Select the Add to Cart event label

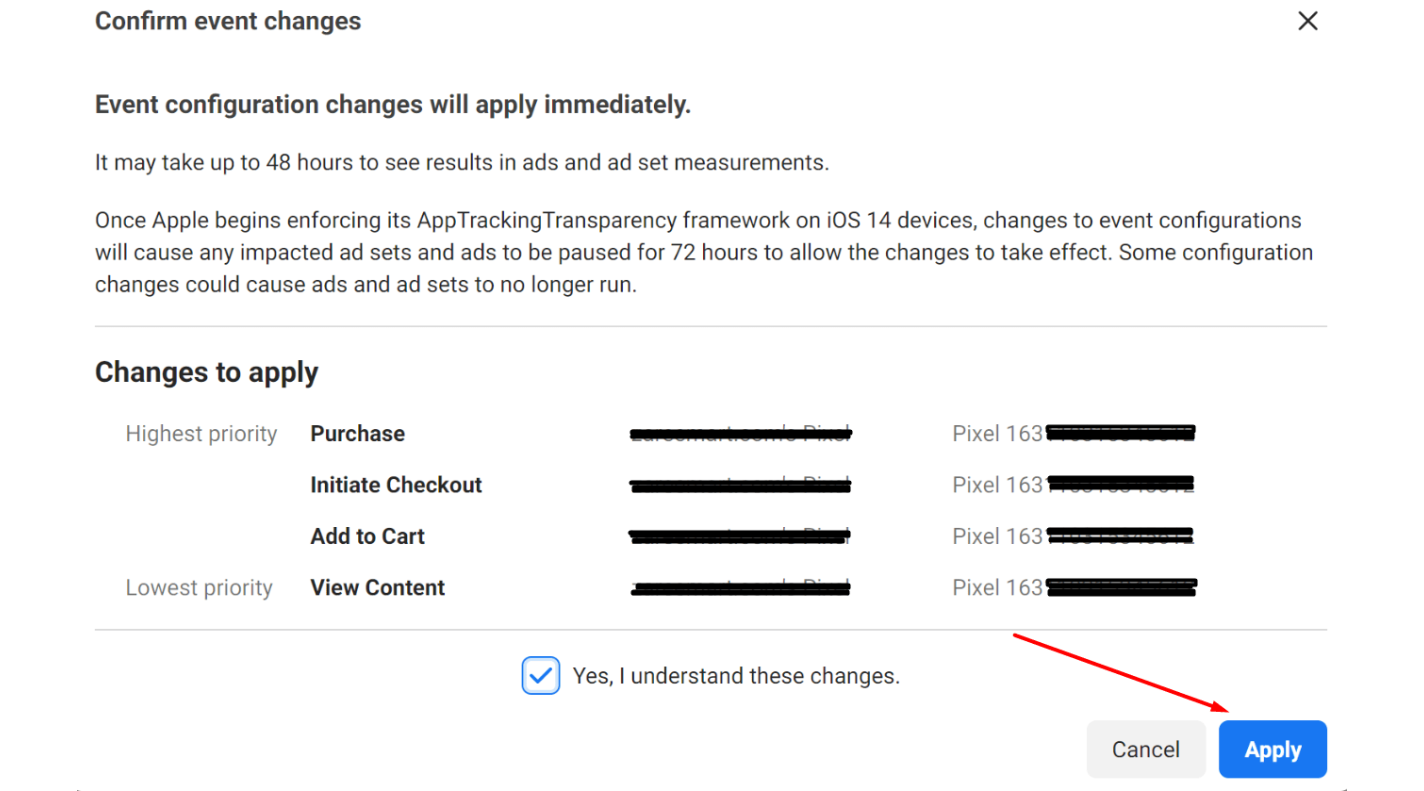pos(367,537)
